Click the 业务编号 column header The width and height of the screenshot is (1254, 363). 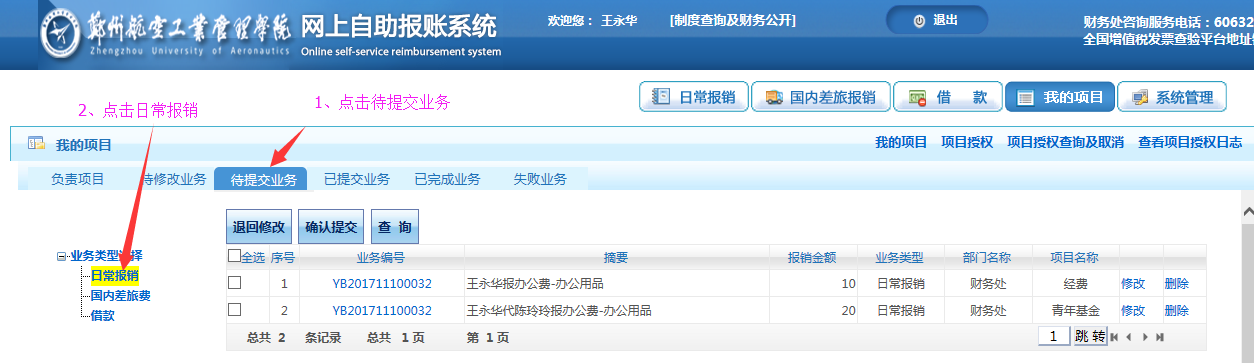[x=381, y=257]
